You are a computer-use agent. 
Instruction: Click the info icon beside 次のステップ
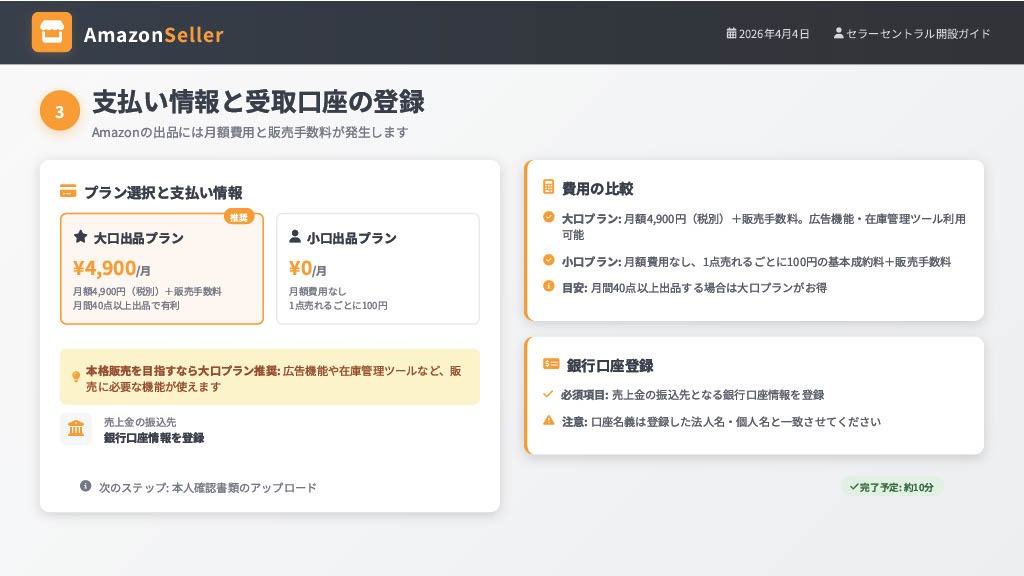pyautogui.click(x=86, y=486)
